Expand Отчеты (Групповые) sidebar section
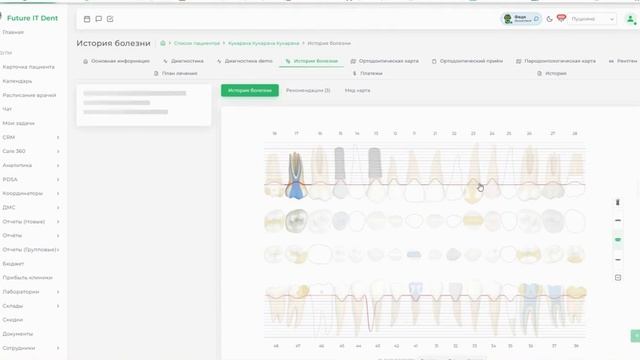Image resolution: width=640 pixels, height=360 pixels. [x=31, y=249]
